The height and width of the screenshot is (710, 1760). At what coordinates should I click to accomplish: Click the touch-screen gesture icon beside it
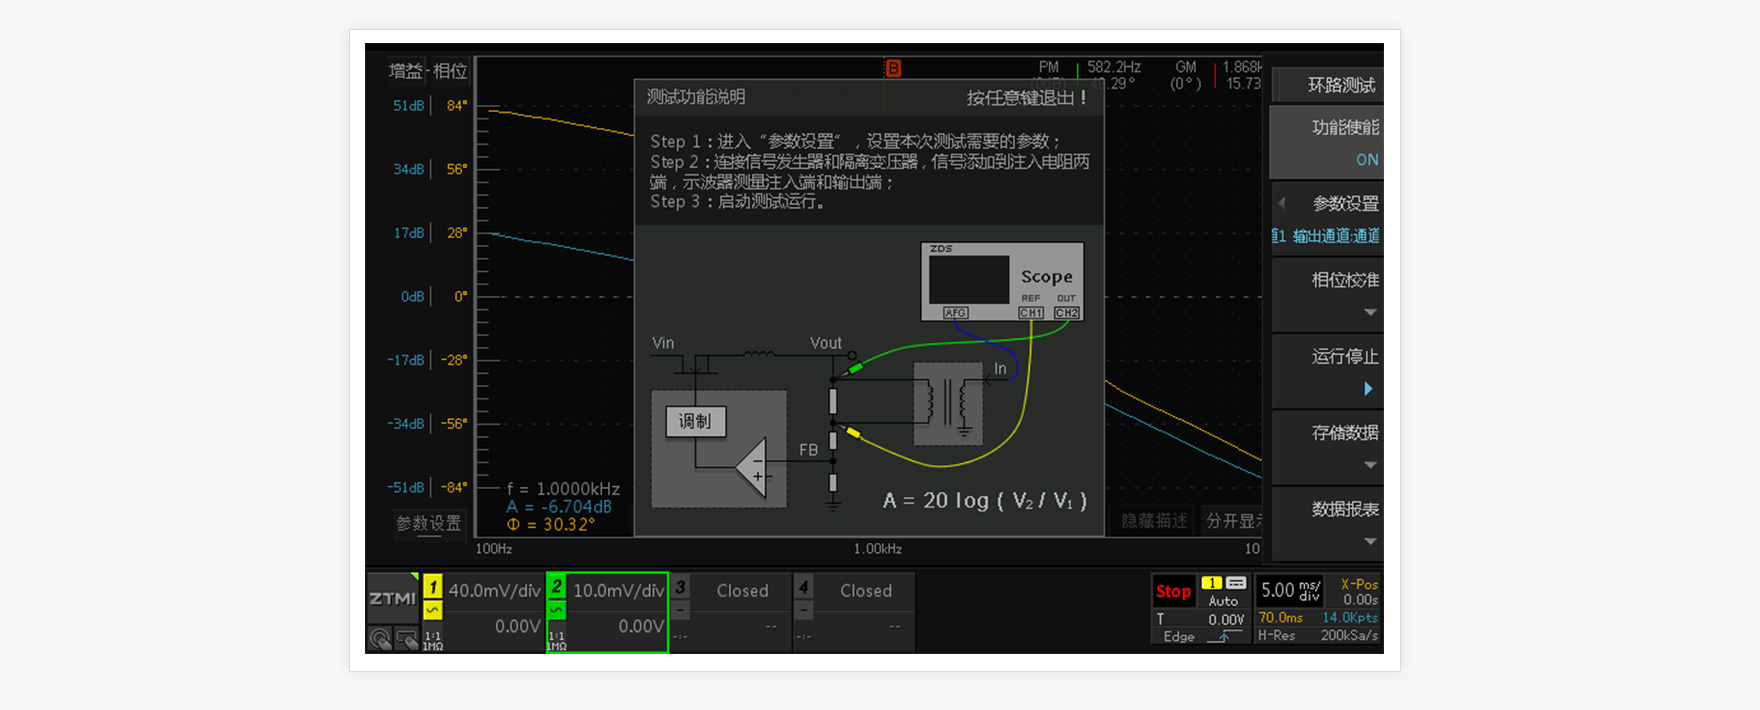(406, 638)
